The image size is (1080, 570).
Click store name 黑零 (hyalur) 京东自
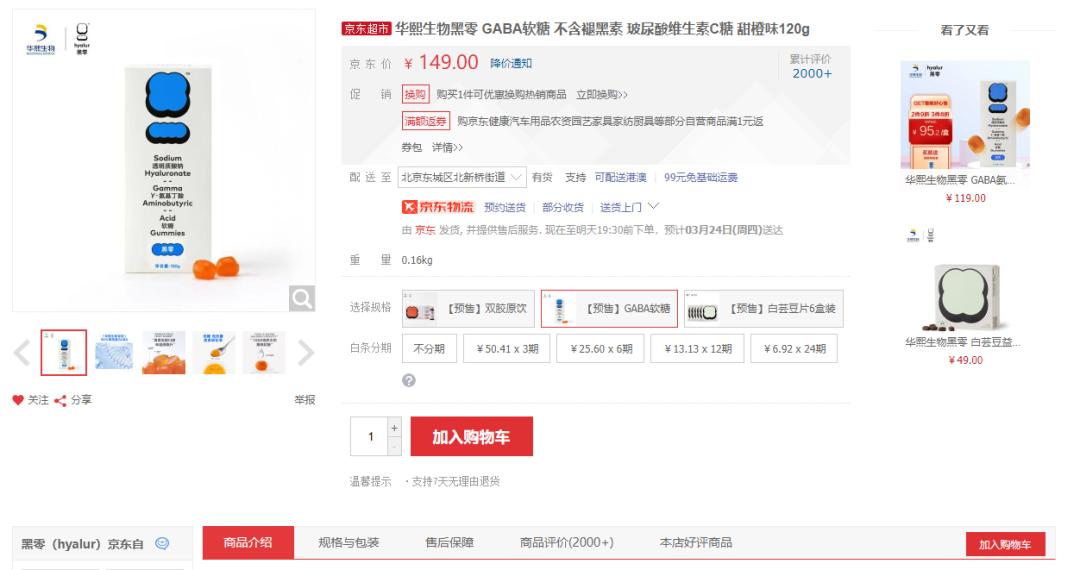tap(83, 544)
